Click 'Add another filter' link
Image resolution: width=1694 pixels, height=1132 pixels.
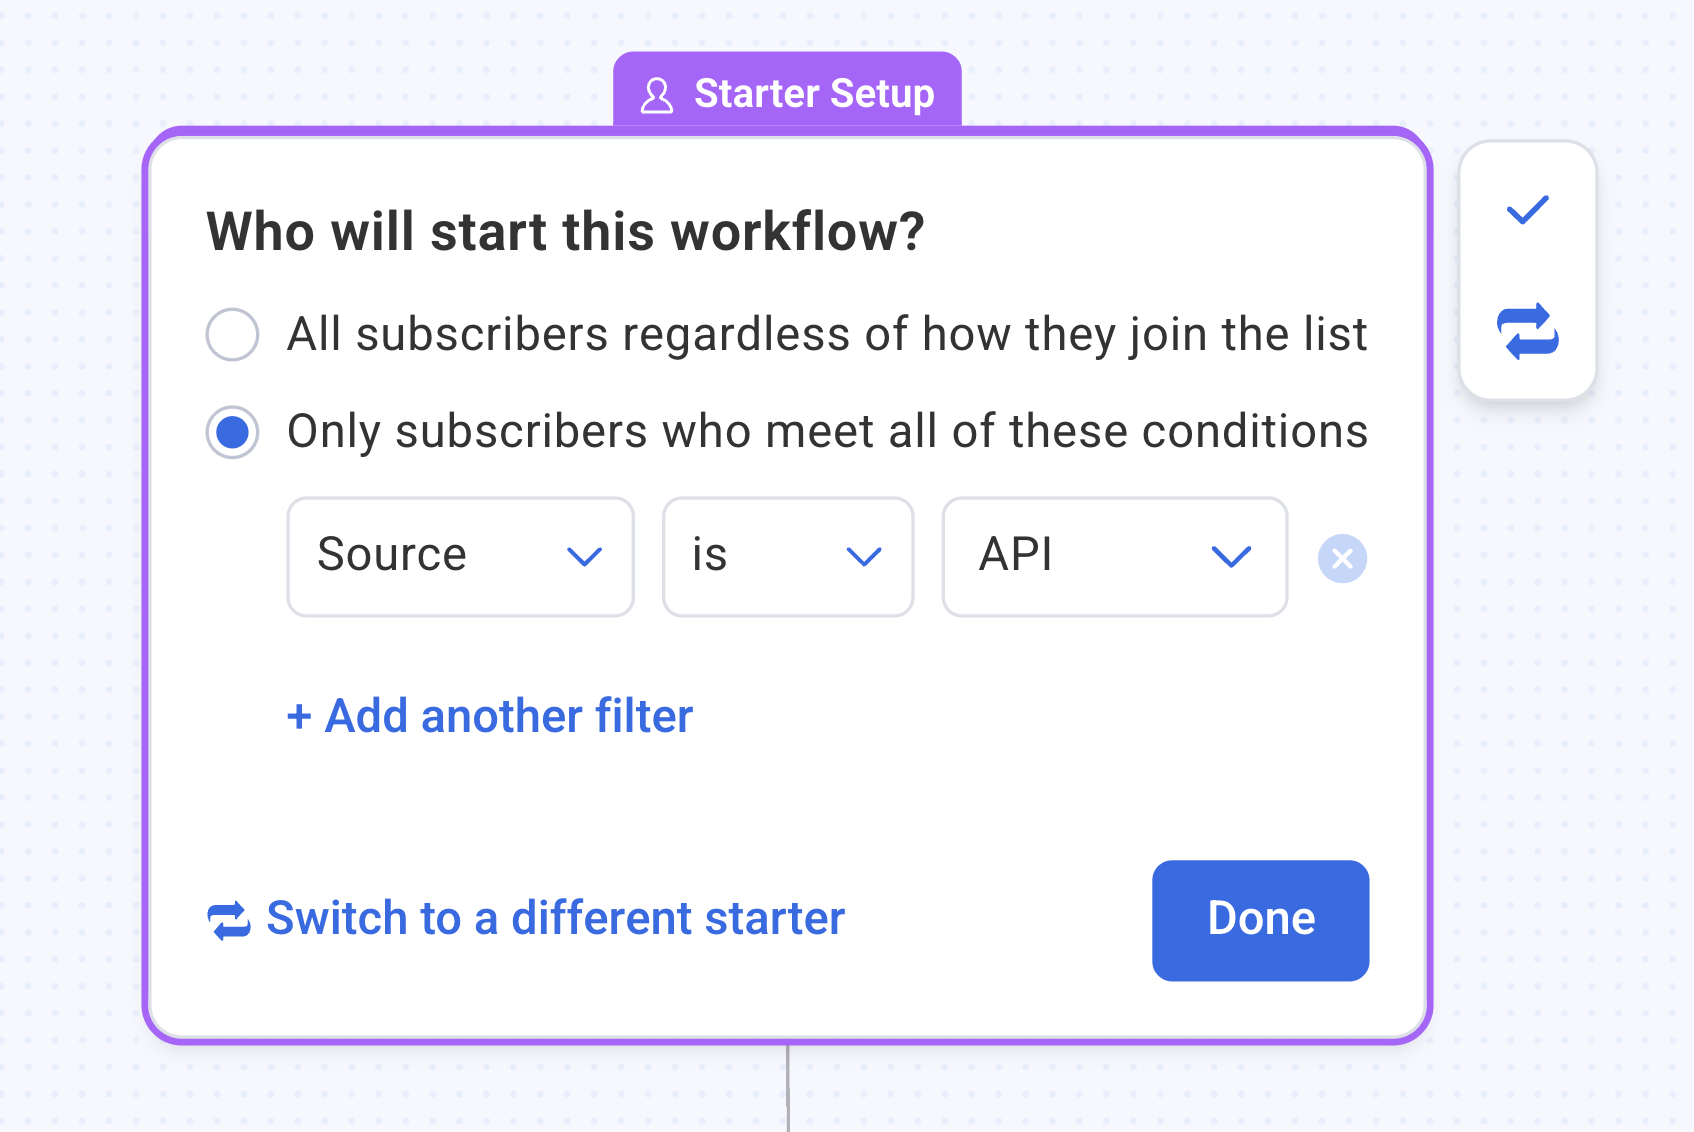[508, 717]
